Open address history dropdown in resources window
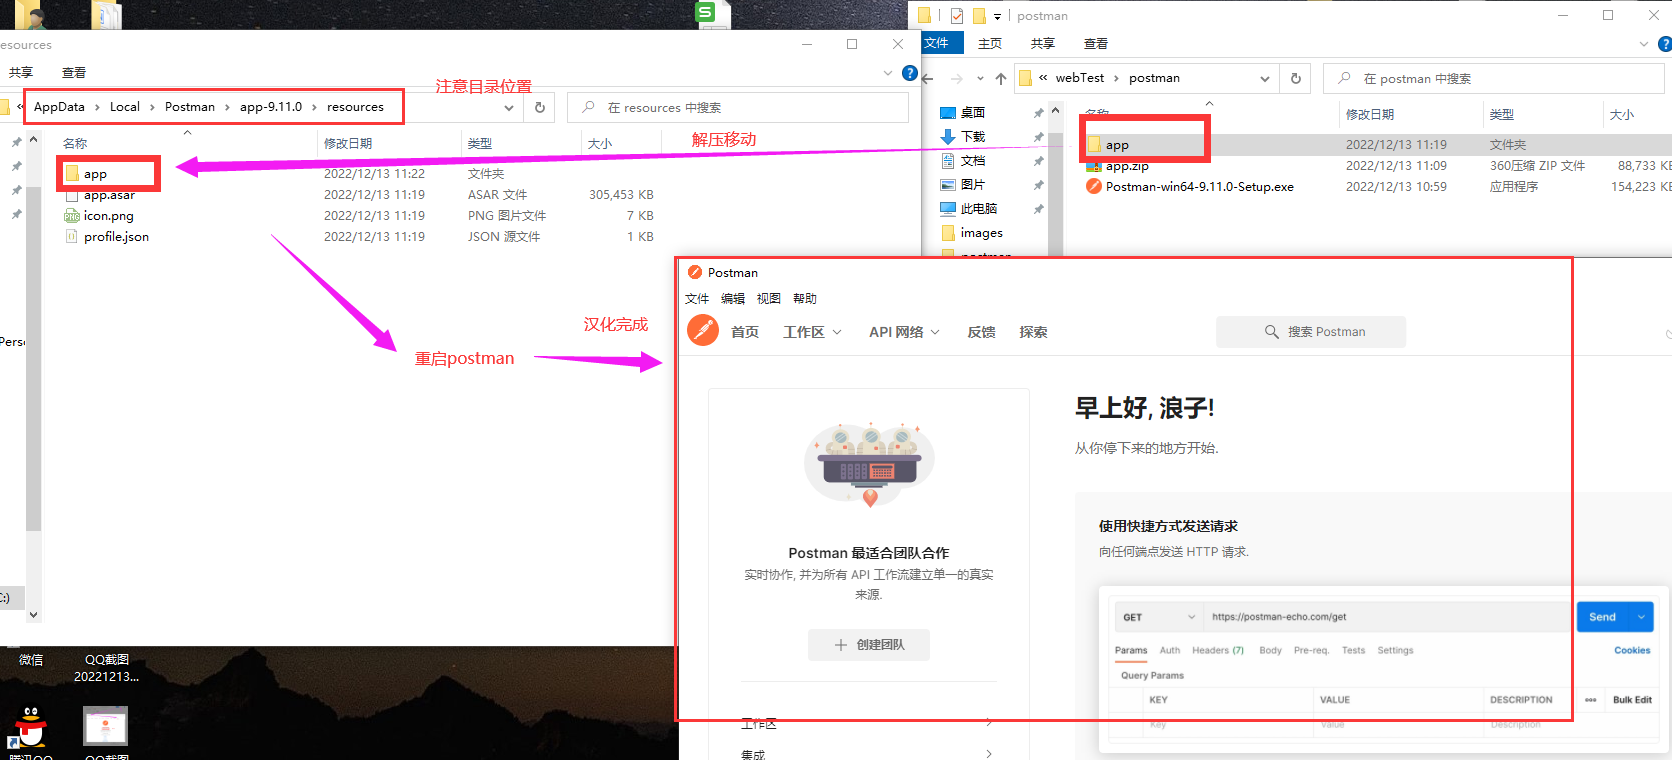 tap(509, 108)
